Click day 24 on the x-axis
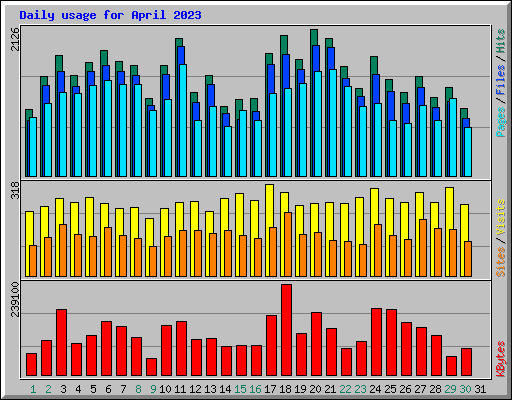The height and width of the screenshot is (400, 512). [375, 389]
